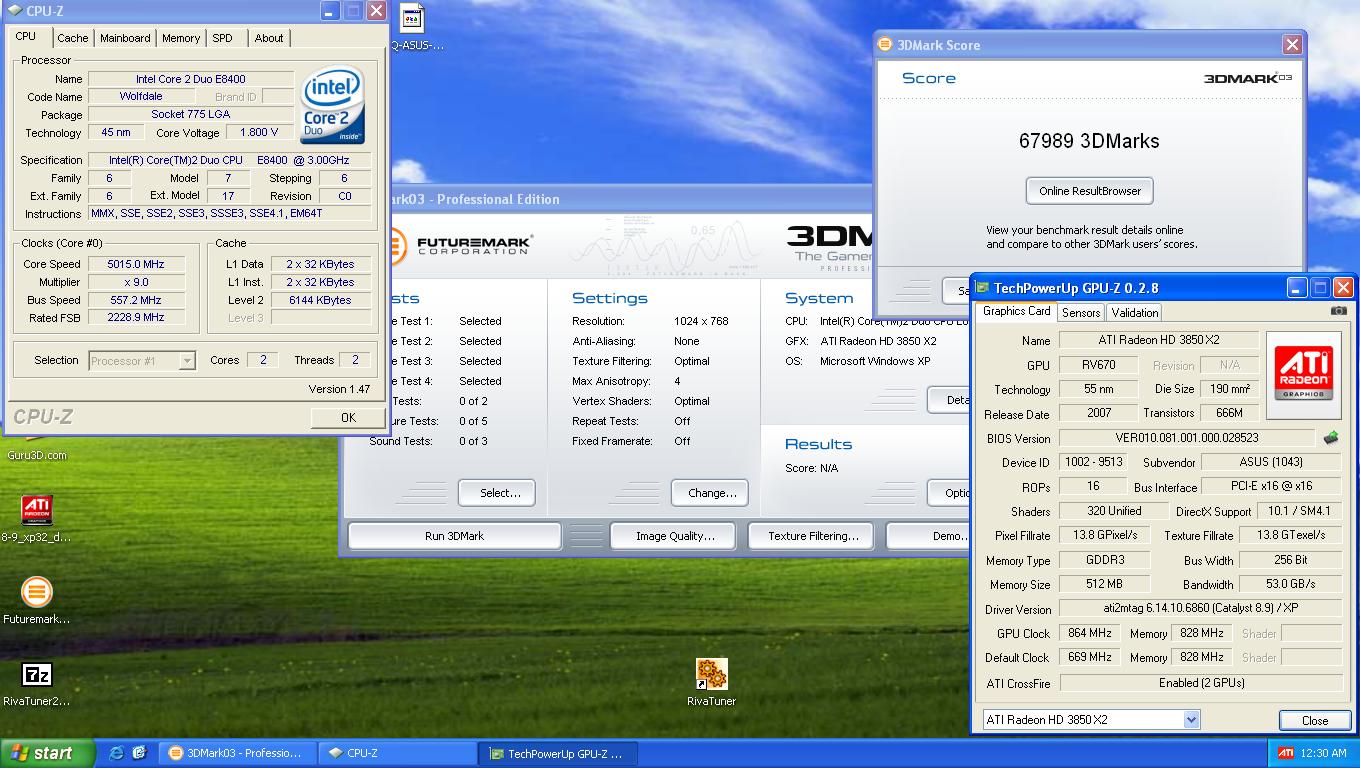Switch to TechPowerUp GPU-Z taskbar button
The height and width of the screenshot is (768, 1360).
[x=558, y=753]
